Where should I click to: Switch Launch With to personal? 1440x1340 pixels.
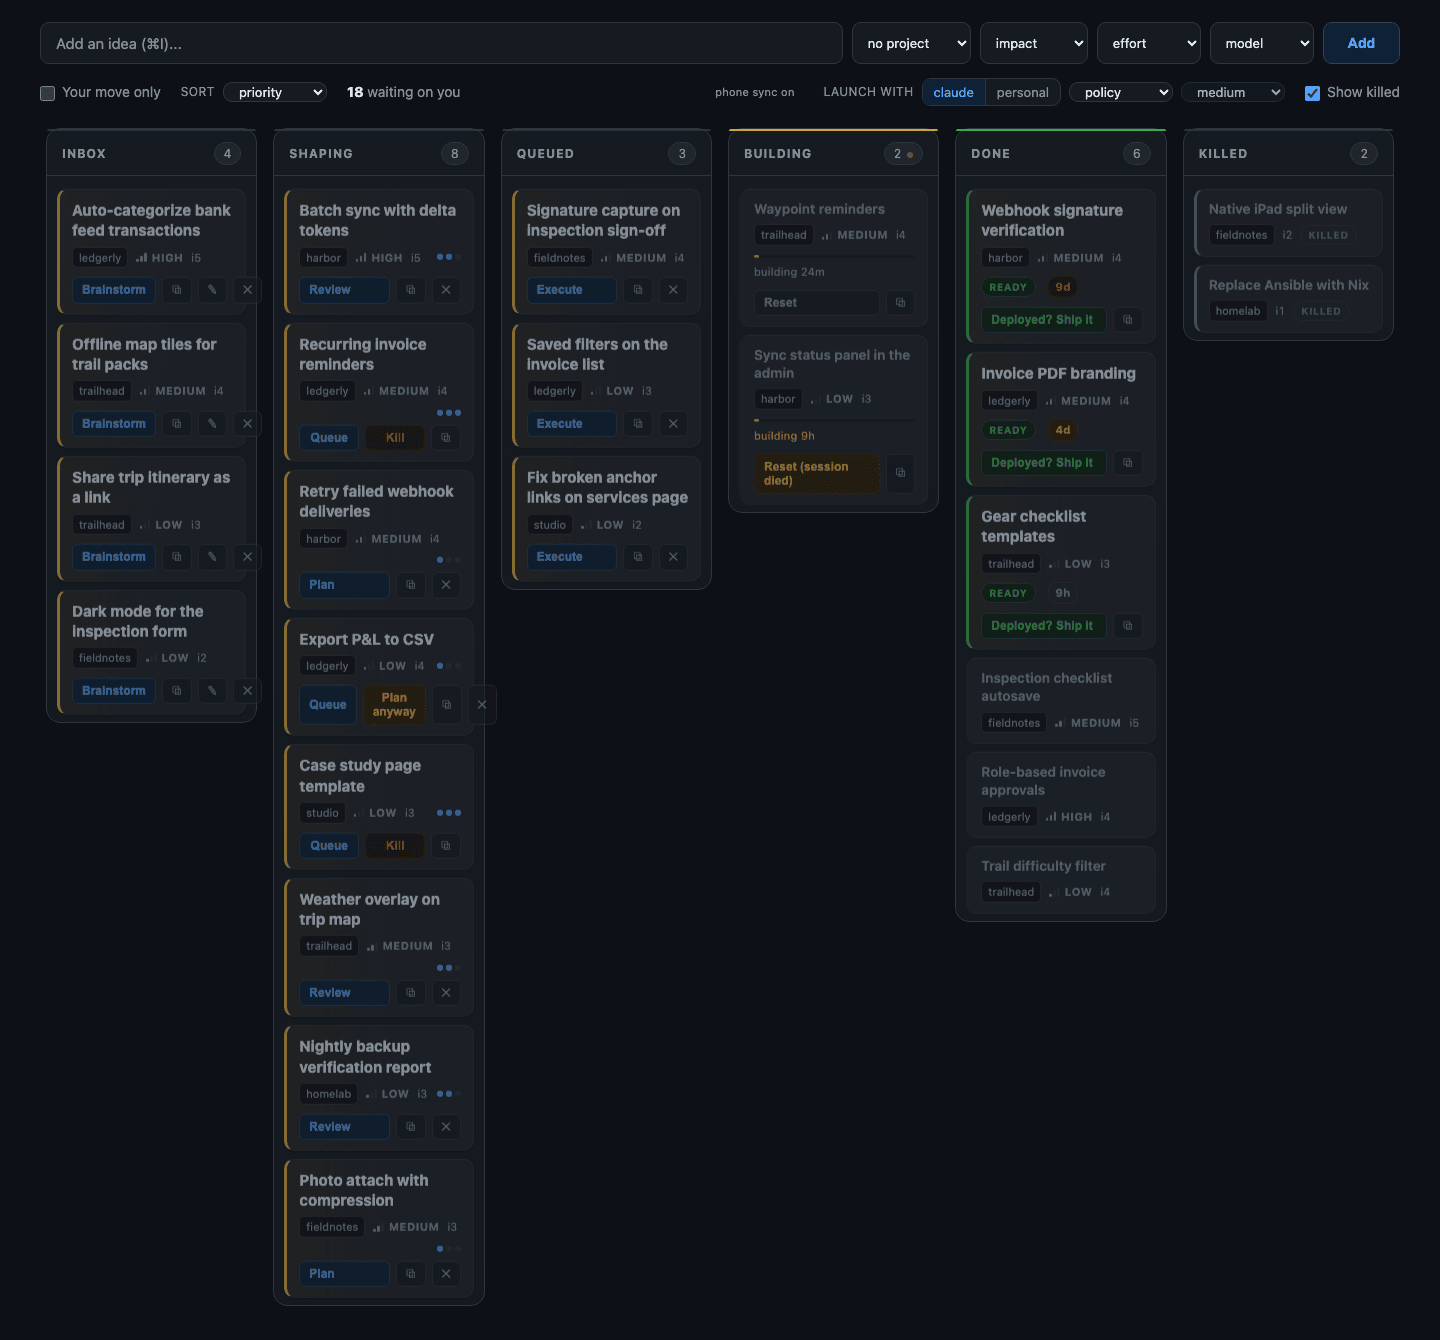pos(1022,92)
